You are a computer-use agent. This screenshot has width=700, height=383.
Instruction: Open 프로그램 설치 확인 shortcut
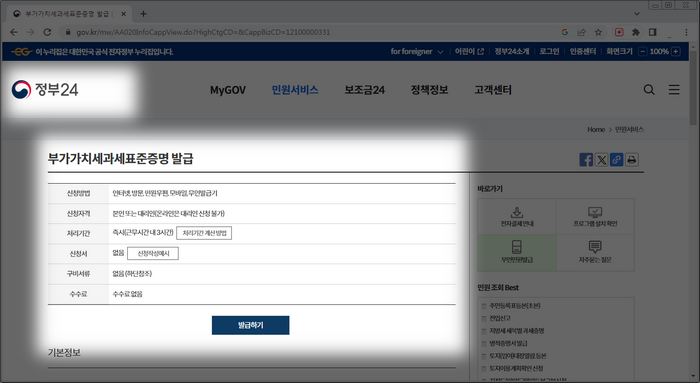[595, 216]
